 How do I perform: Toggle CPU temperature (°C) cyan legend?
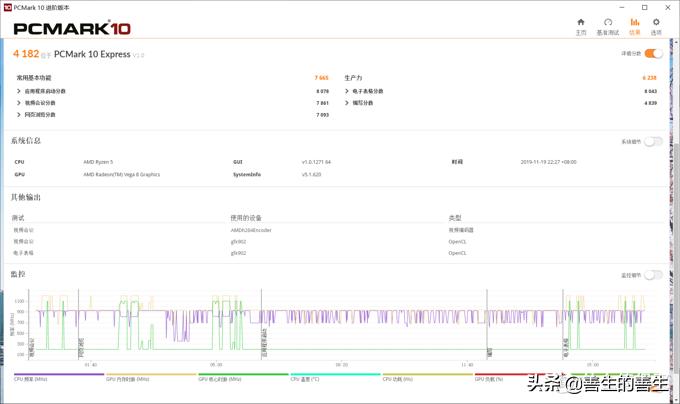[x=335, y=377]
